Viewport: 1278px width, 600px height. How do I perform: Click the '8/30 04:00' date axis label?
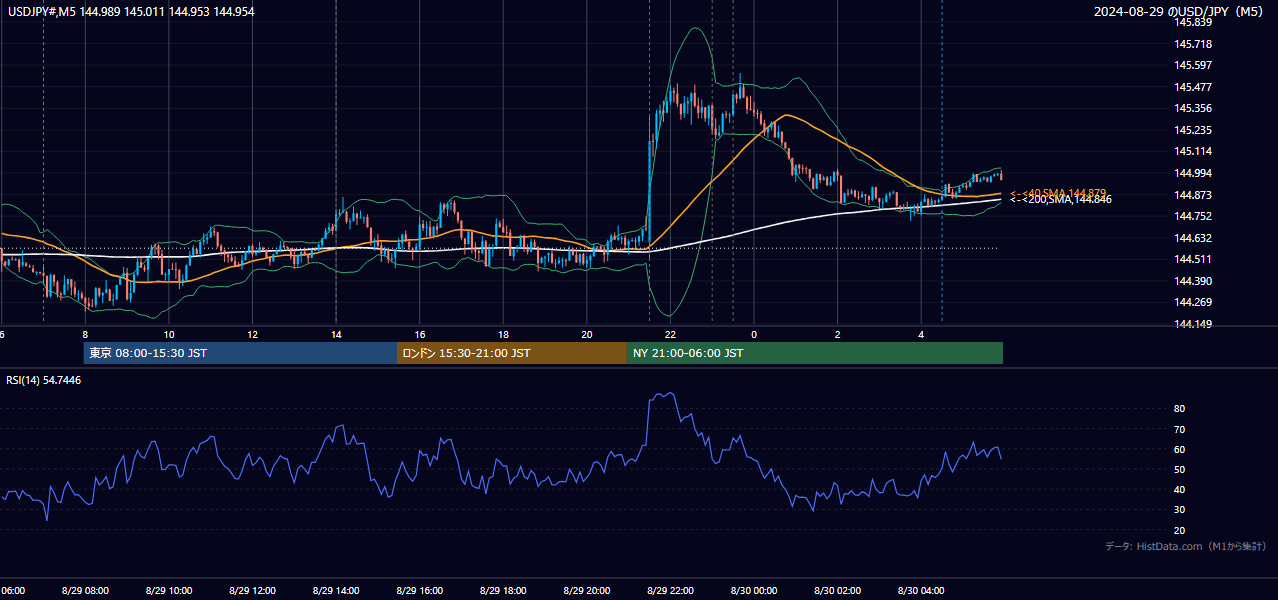(x=921, y=591)
